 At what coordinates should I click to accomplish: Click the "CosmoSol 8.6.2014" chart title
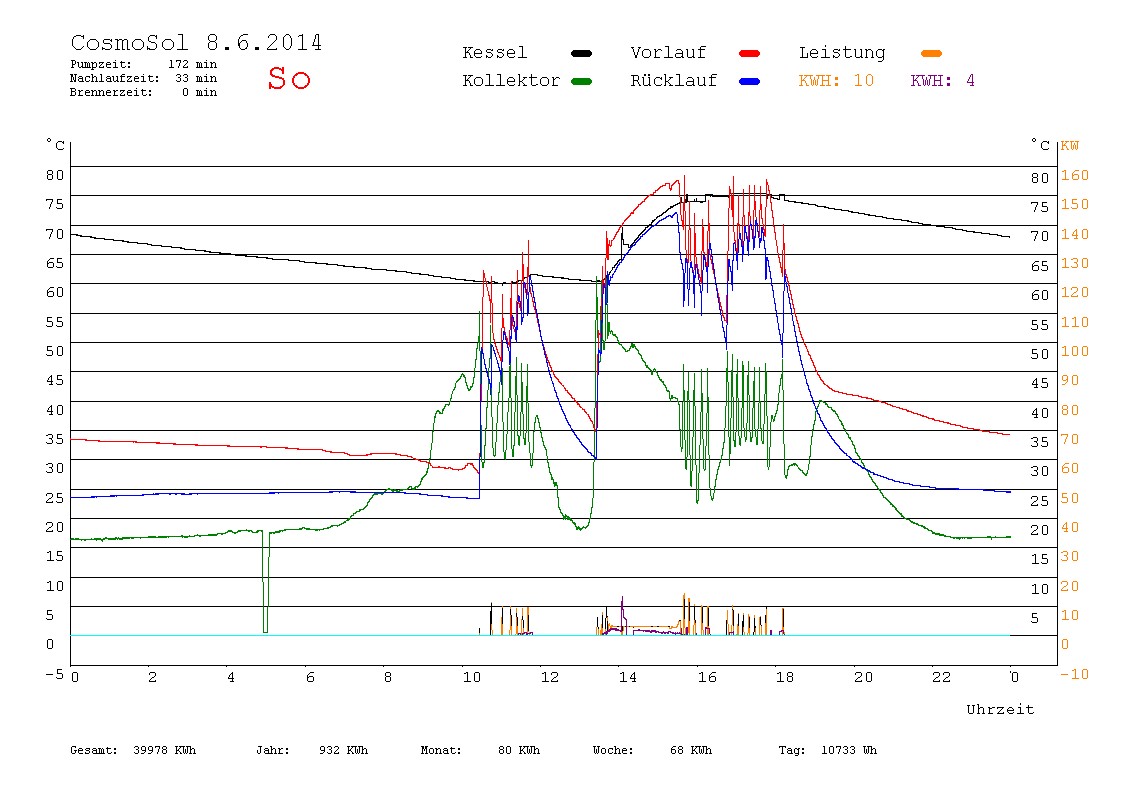pos(196,42)
